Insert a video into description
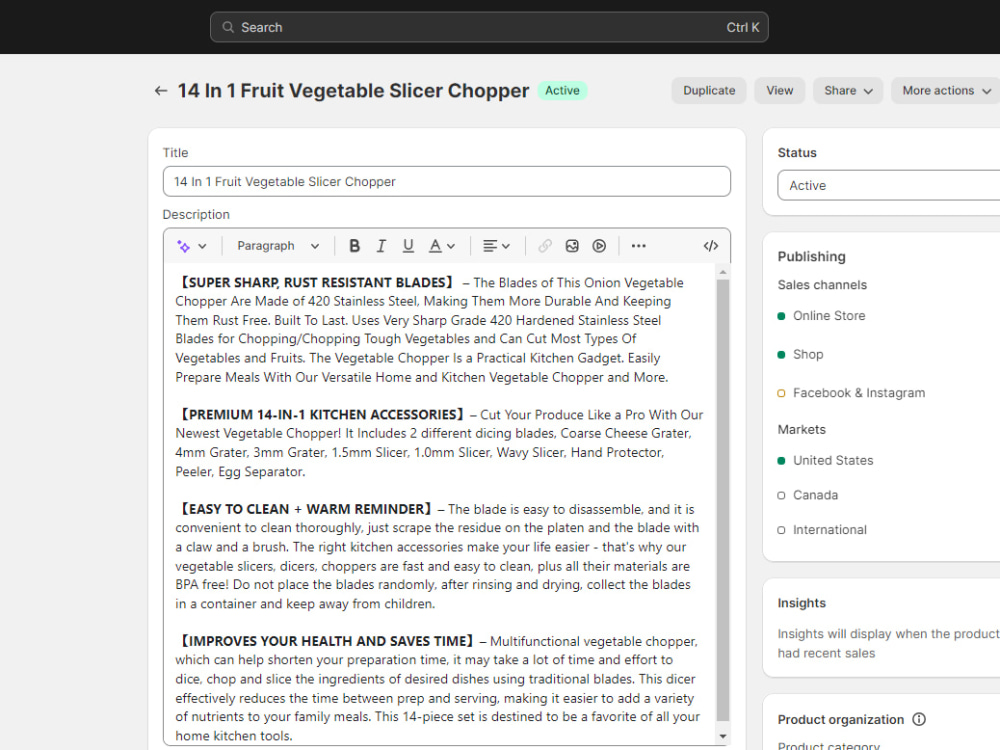Screen dimensions: 1000x750 tap(599, 246)
